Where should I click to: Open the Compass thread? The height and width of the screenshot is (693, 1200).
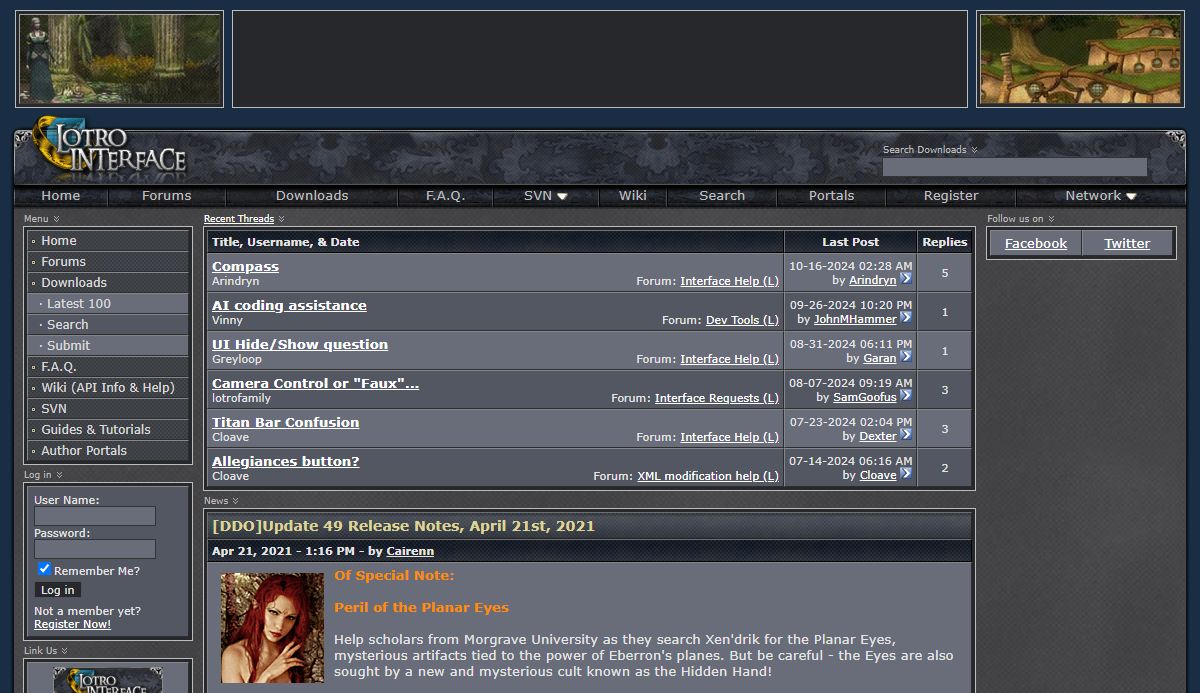pos(245,266)
